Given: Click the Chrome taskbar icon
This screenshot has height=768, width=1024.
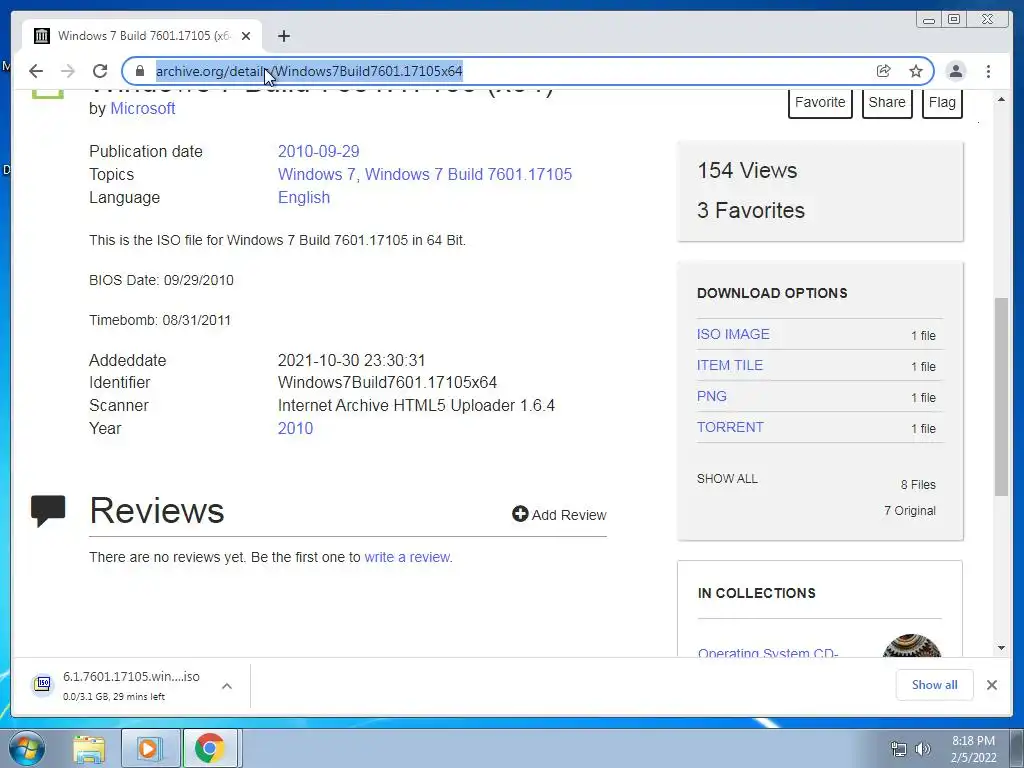Looking at the screenshot, I should (210, 748).
